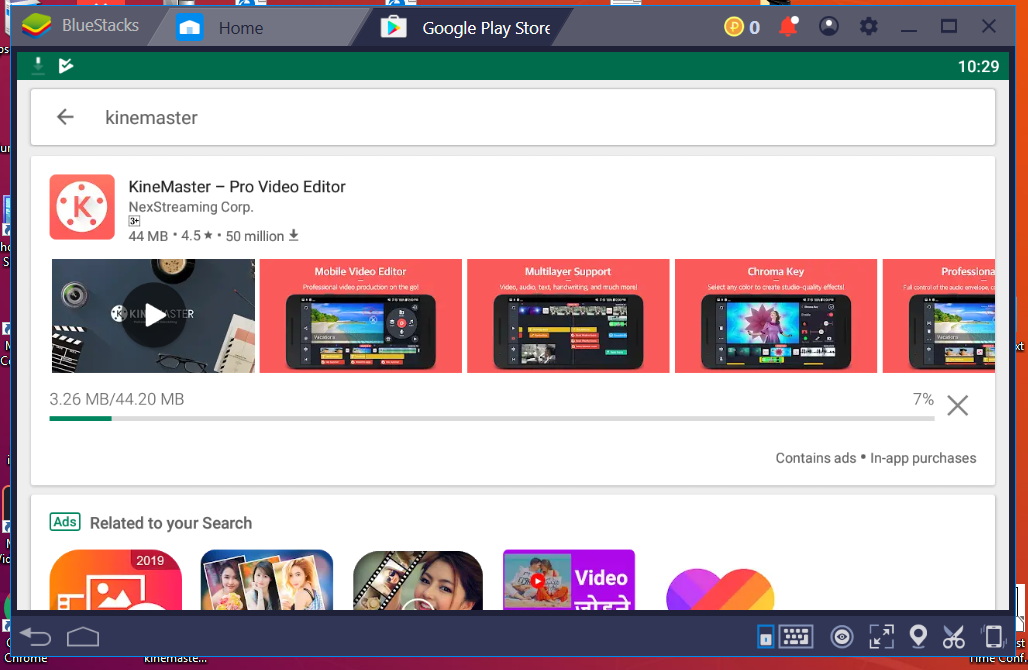Click NexStreaming Corp. developer name
The height and width of the screenshot is (670, 1028).
coord(191,207)
